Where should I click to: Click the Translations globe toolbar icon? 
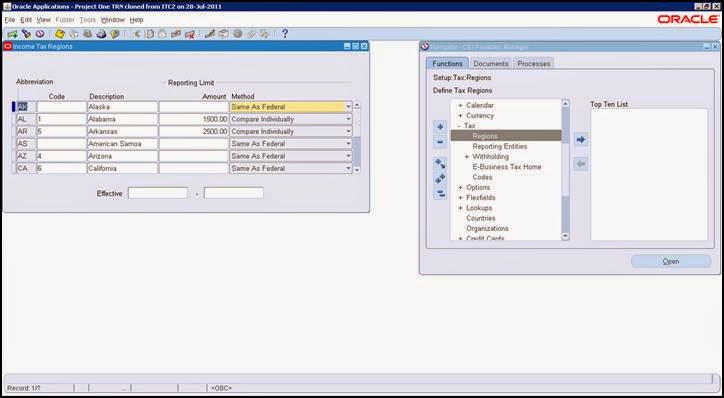(238, 34)
